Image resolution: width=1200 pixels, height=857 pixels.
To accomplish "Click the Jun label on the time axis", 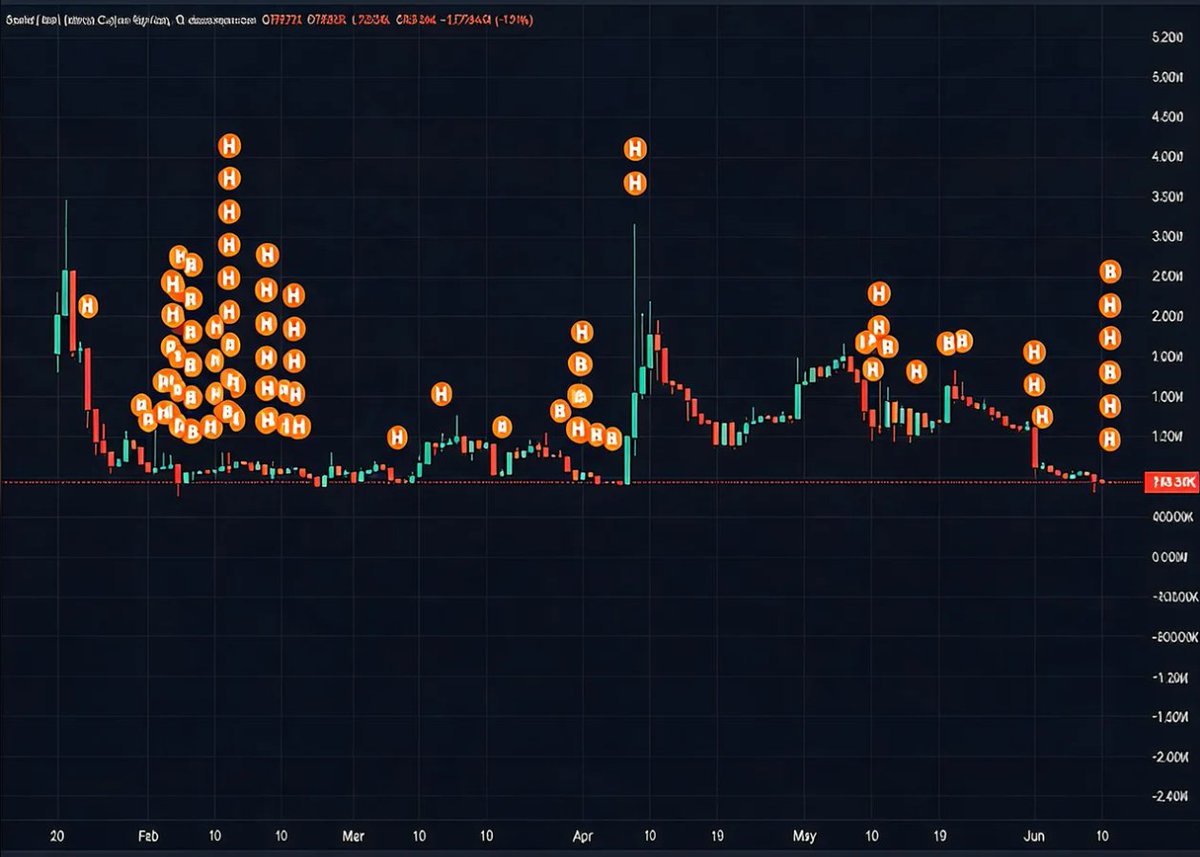I will [1034, 834].
